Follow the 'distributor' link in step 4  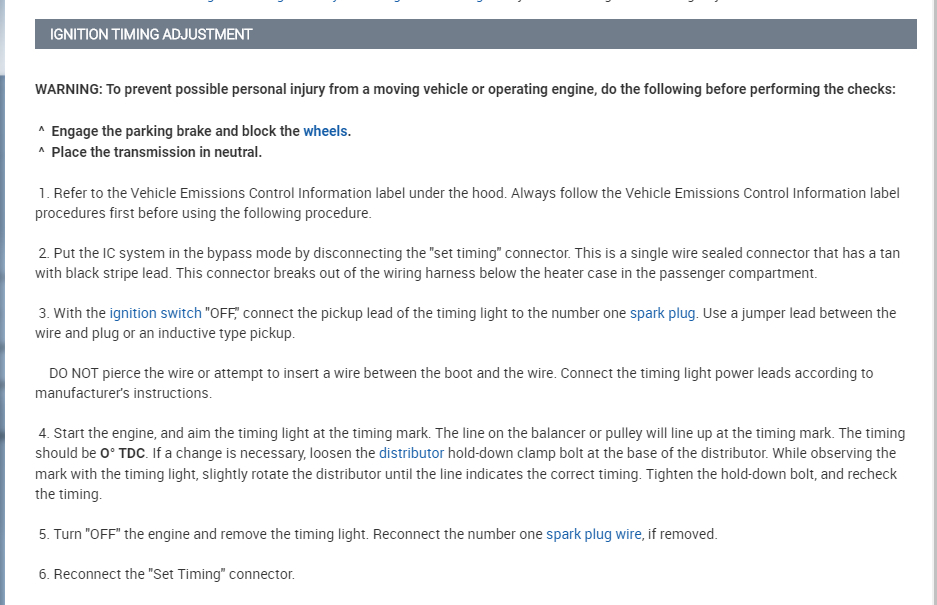[411, 453]
